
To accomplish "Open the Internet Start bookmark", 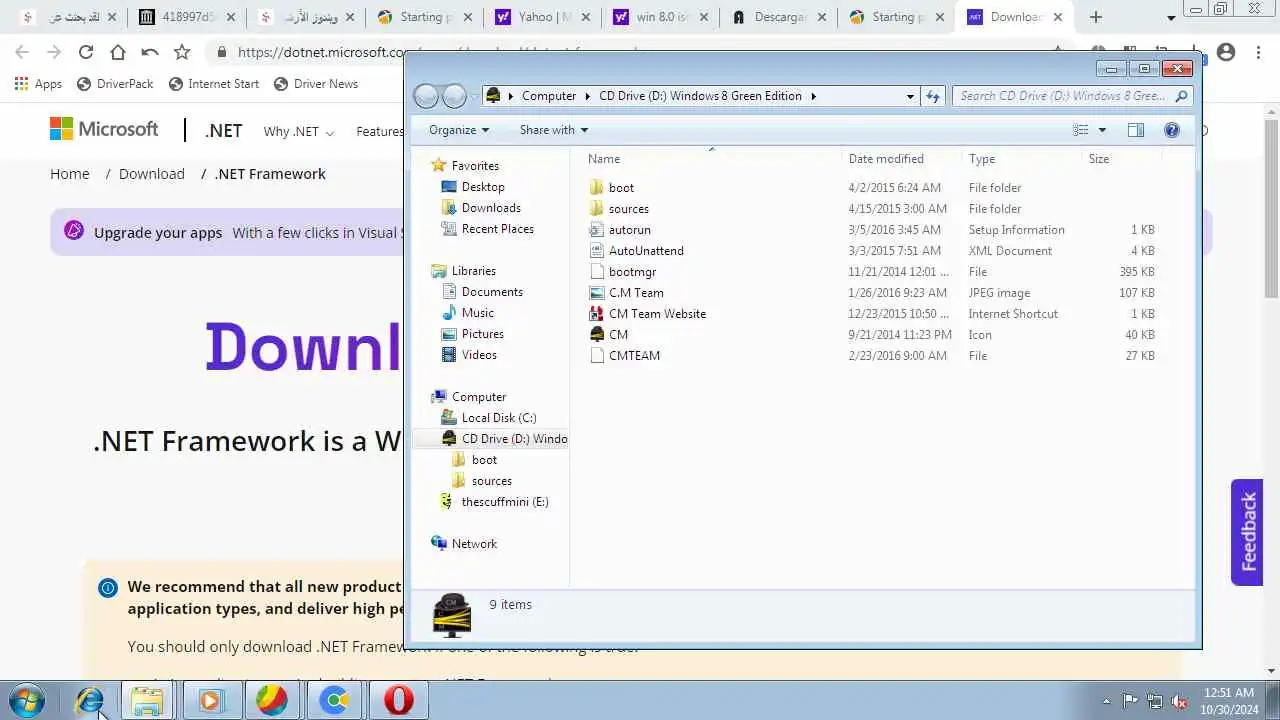I will tap(214, 84).
